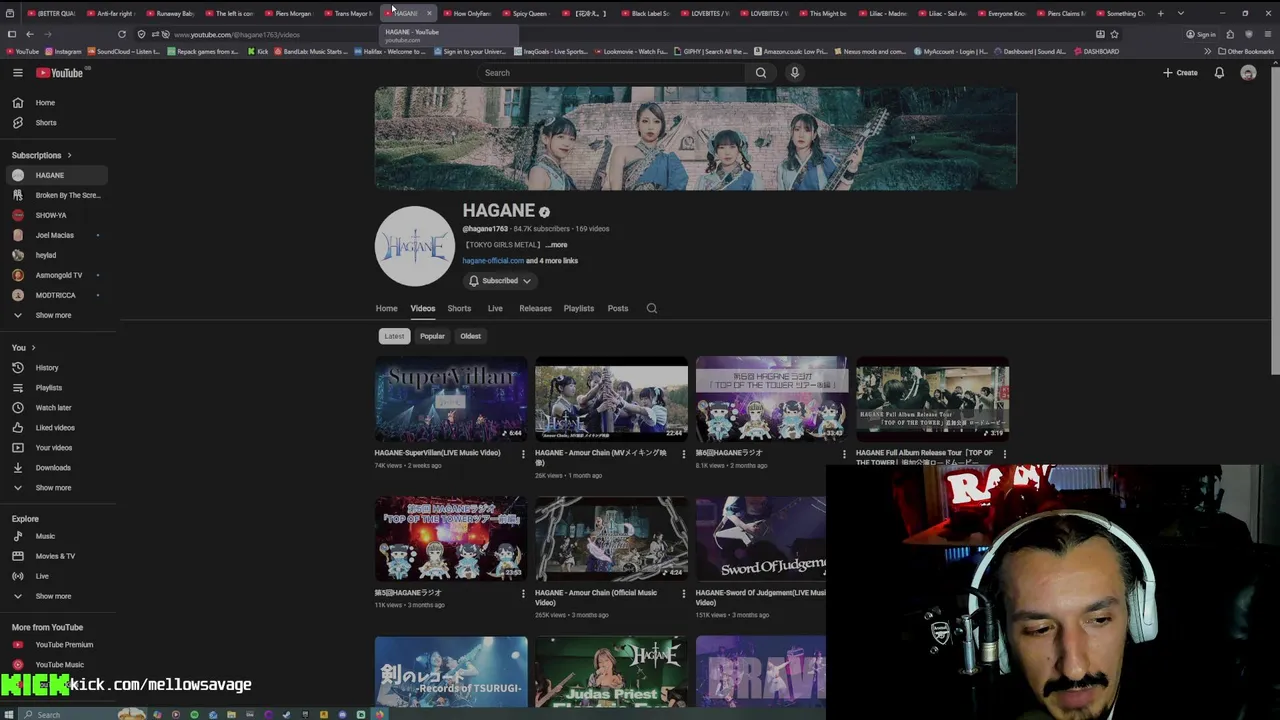This screenshot has width=1280, height=720.
Task: Search within the HAGANE channel
Action: point(652,308)
